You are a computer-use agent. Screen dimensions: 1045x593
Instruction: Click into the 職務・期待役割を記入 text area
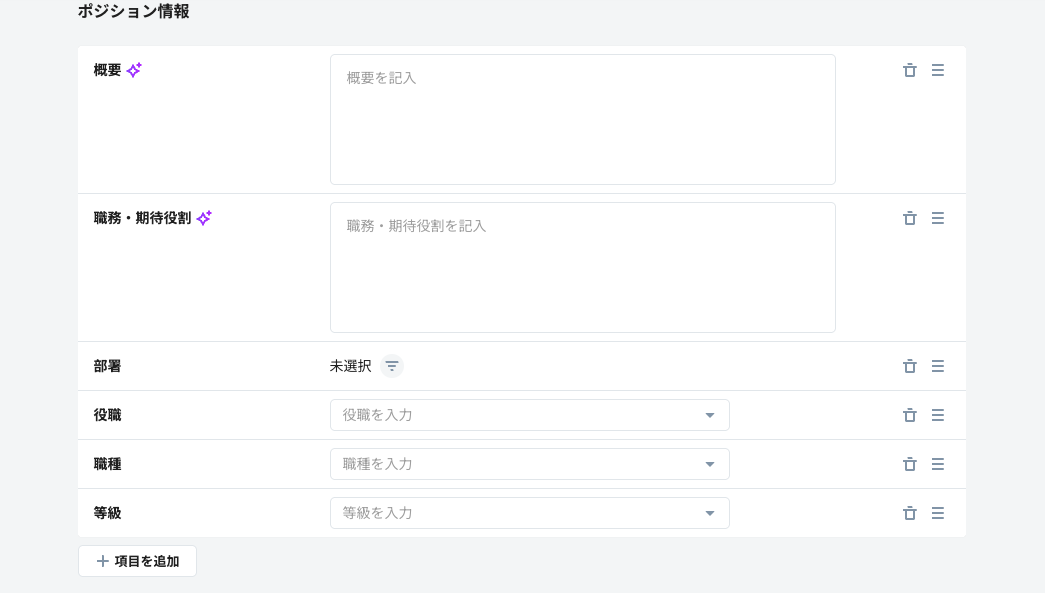[x=582, y=268]
